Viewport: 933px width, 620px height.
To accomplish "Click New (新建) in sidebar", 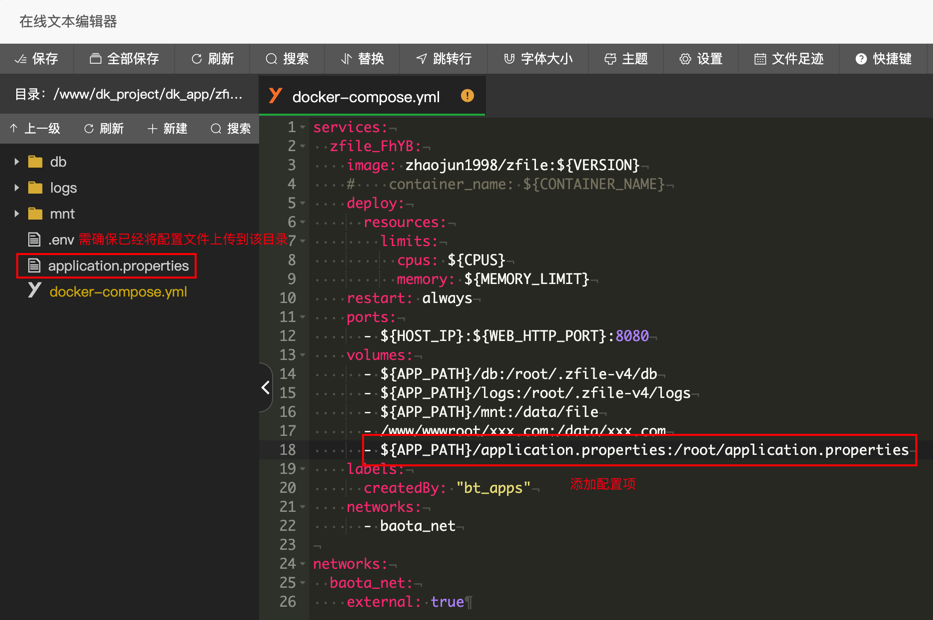I will 167,129.
